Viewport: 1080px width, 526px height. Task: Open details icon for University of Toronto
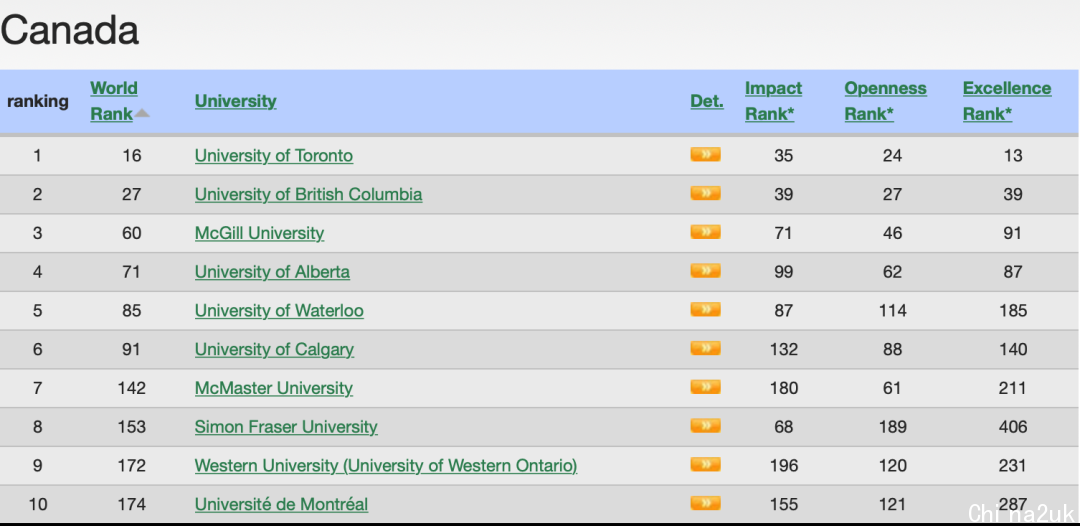tap(705, 155)
